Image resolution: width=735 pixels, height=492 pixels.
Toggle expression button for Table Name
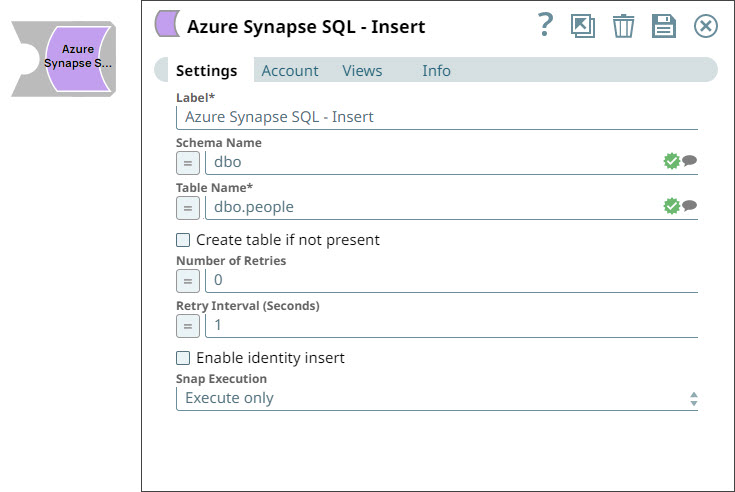(188, 208)
